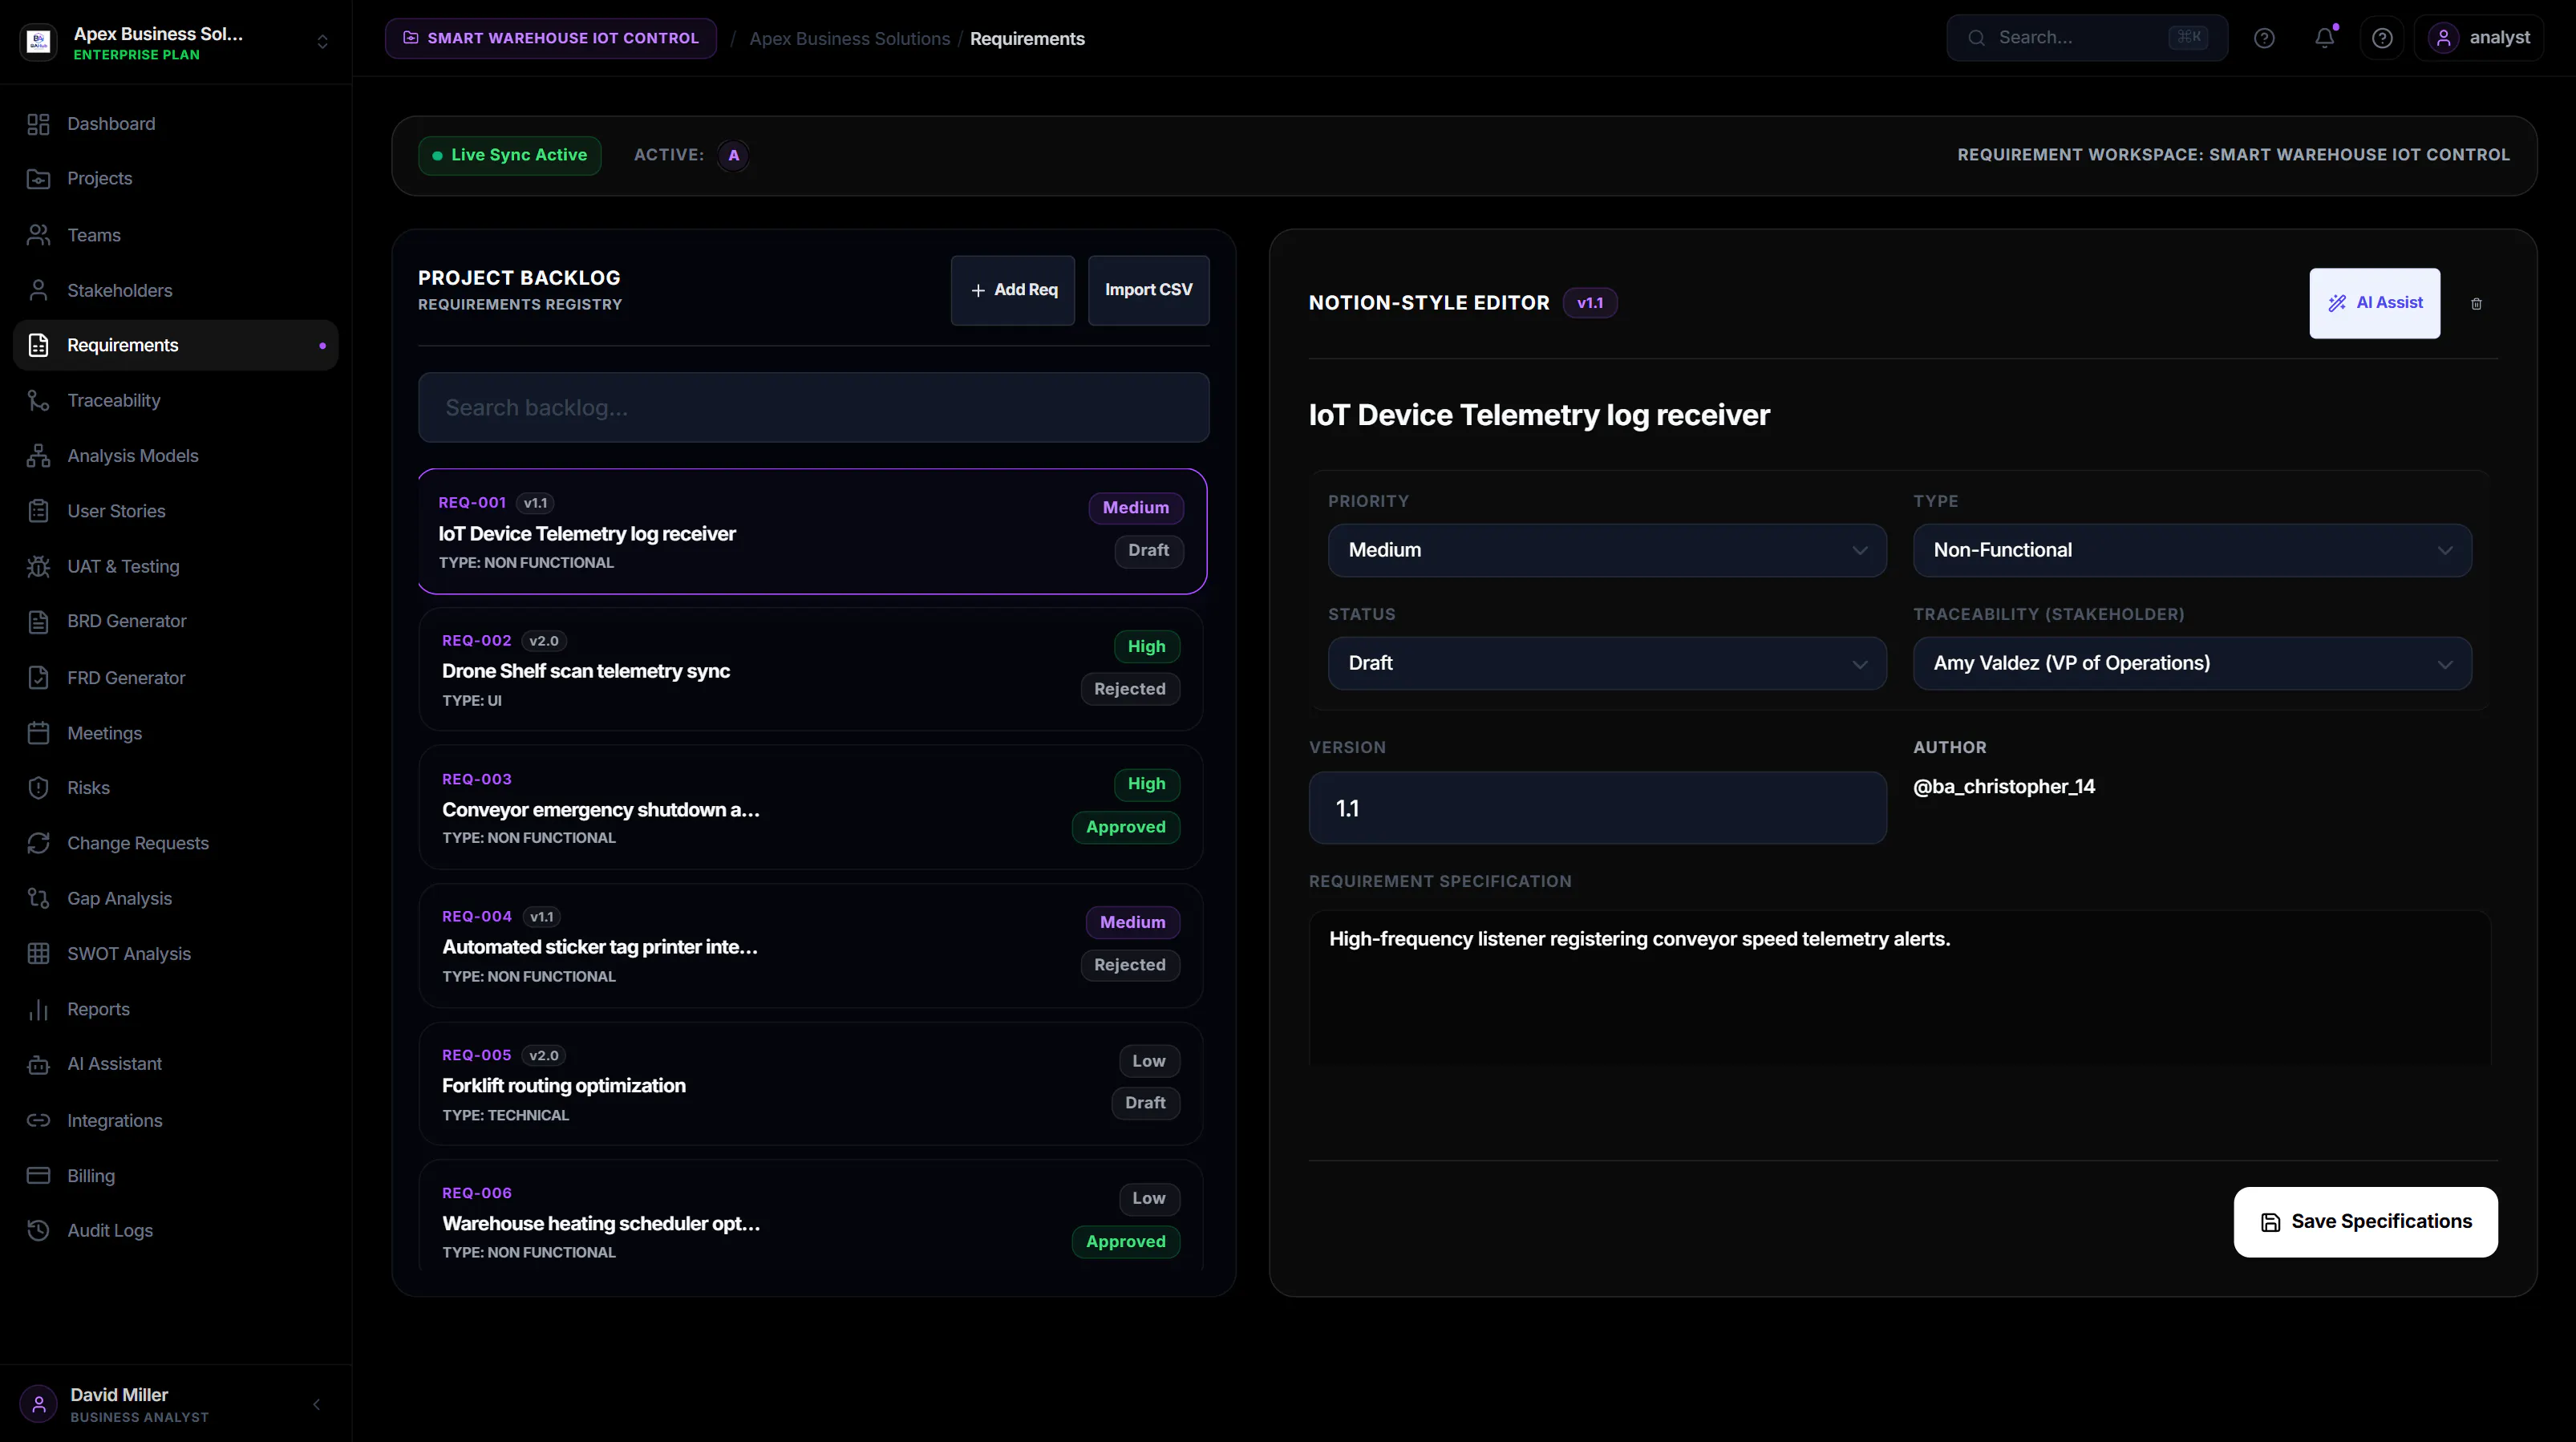Launch AI Assist
This screenshot has height=1442, width=2576.
point(2374,303)
